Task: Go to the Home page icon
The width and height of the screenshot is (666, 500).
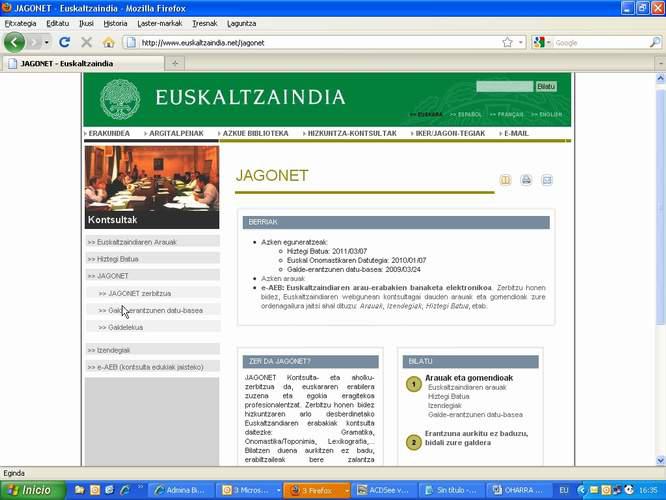Action: tap(109, 42)
